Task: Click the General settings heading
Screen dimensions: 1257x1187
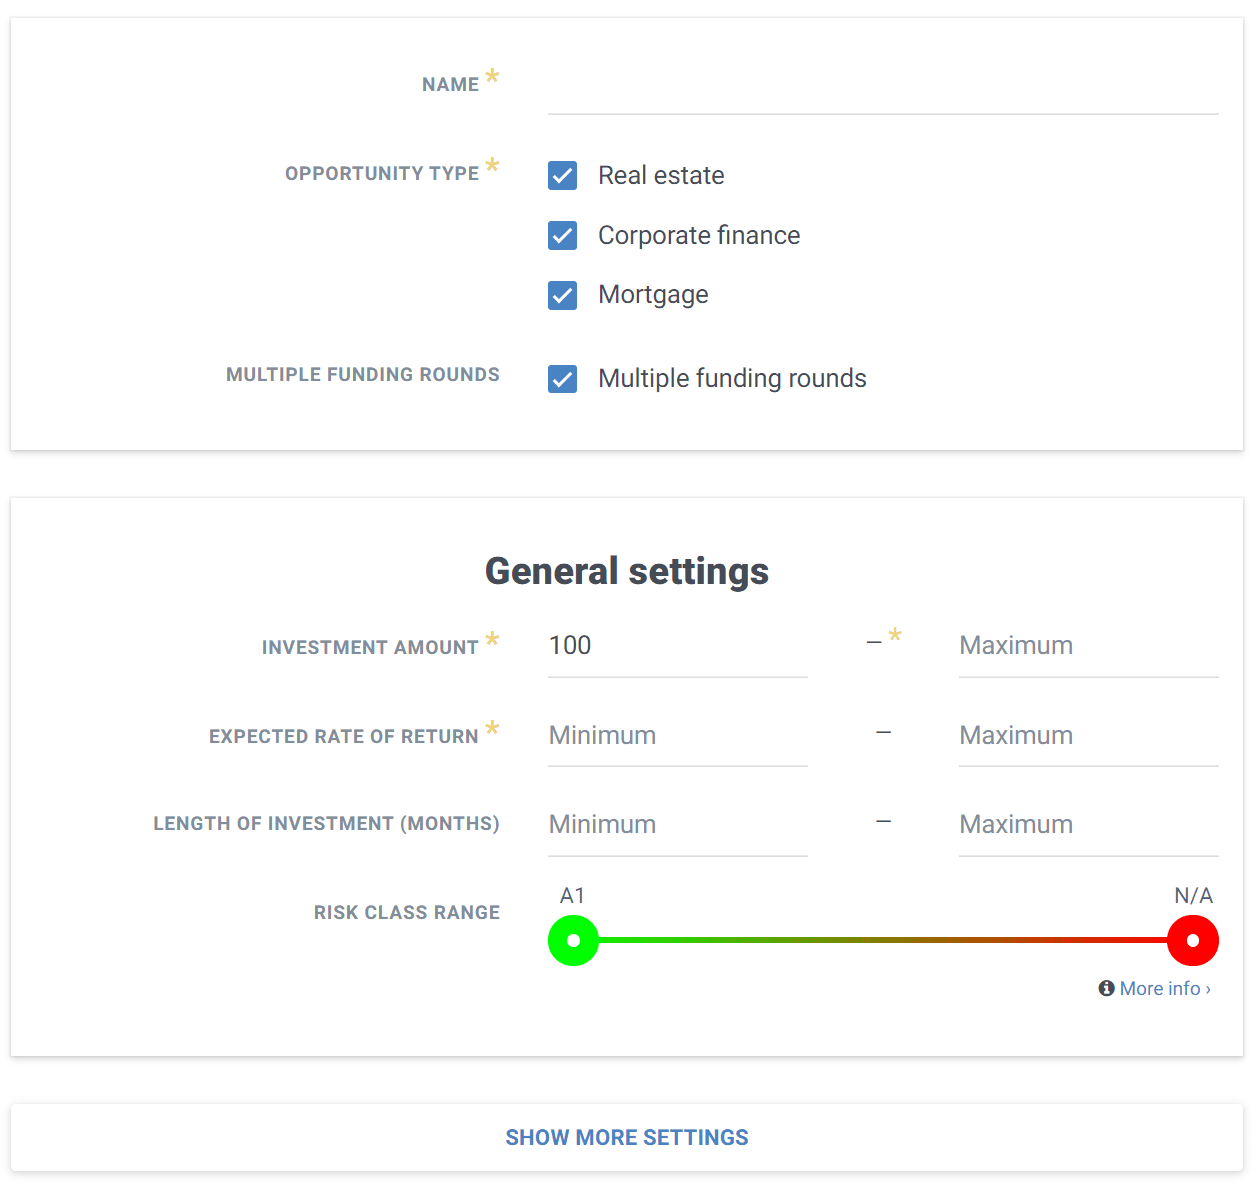Action: [627, 571]
